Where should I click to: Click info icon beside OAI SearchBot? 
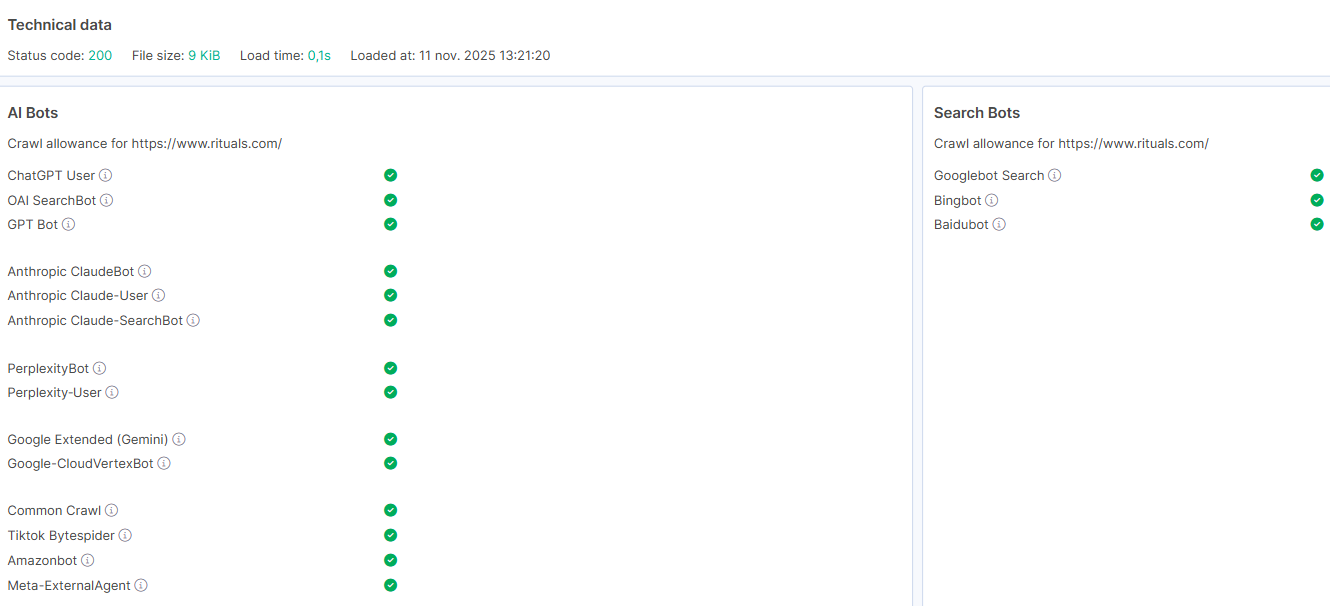click(107, 200)
